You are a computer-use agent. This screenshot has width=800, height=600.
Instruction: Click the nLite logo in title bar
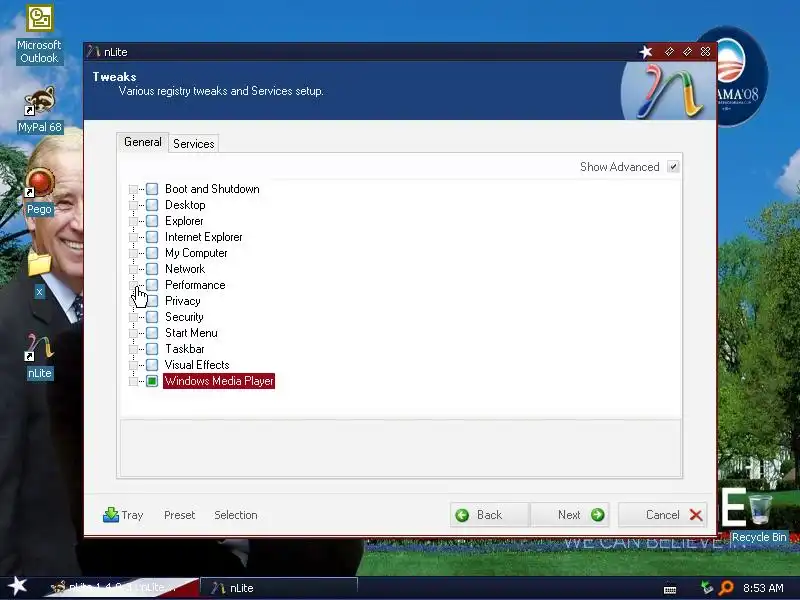click(93, 52)
